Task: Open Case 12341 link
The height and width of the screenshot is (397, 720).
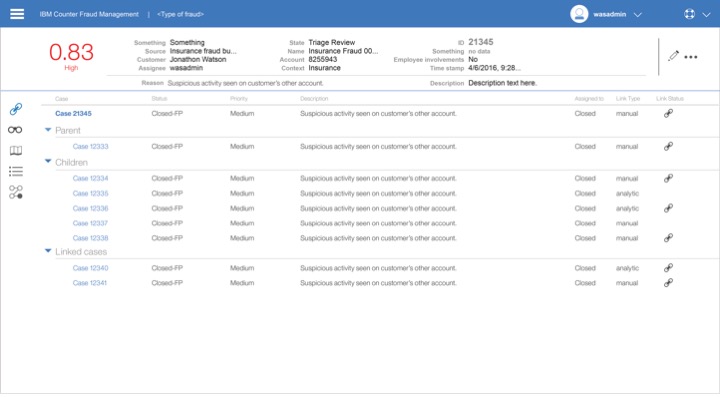Action: pyautogui.click(x=90, y=283)
